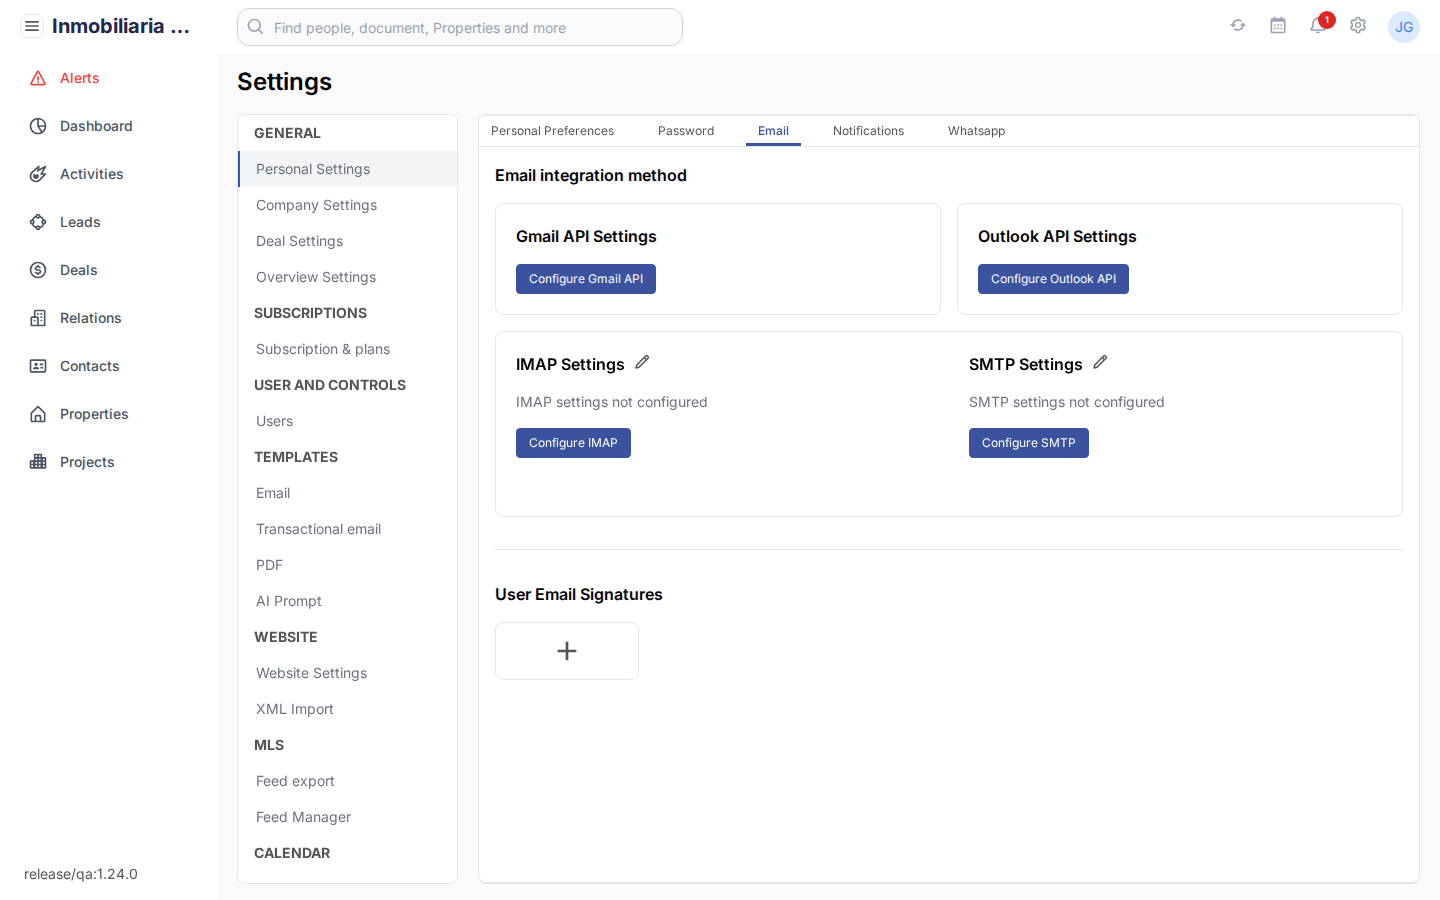This screenshot has width=1440, height=900.
Task: Switch to Personal Preferences tab
Action: click(x=552, y=131)
